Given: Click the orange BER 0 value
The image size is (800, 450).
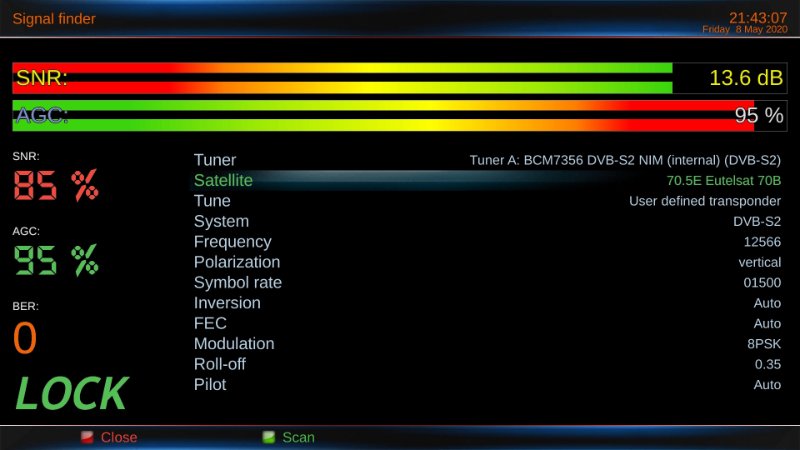Looking at the screenshot, I should click(25, 339).
